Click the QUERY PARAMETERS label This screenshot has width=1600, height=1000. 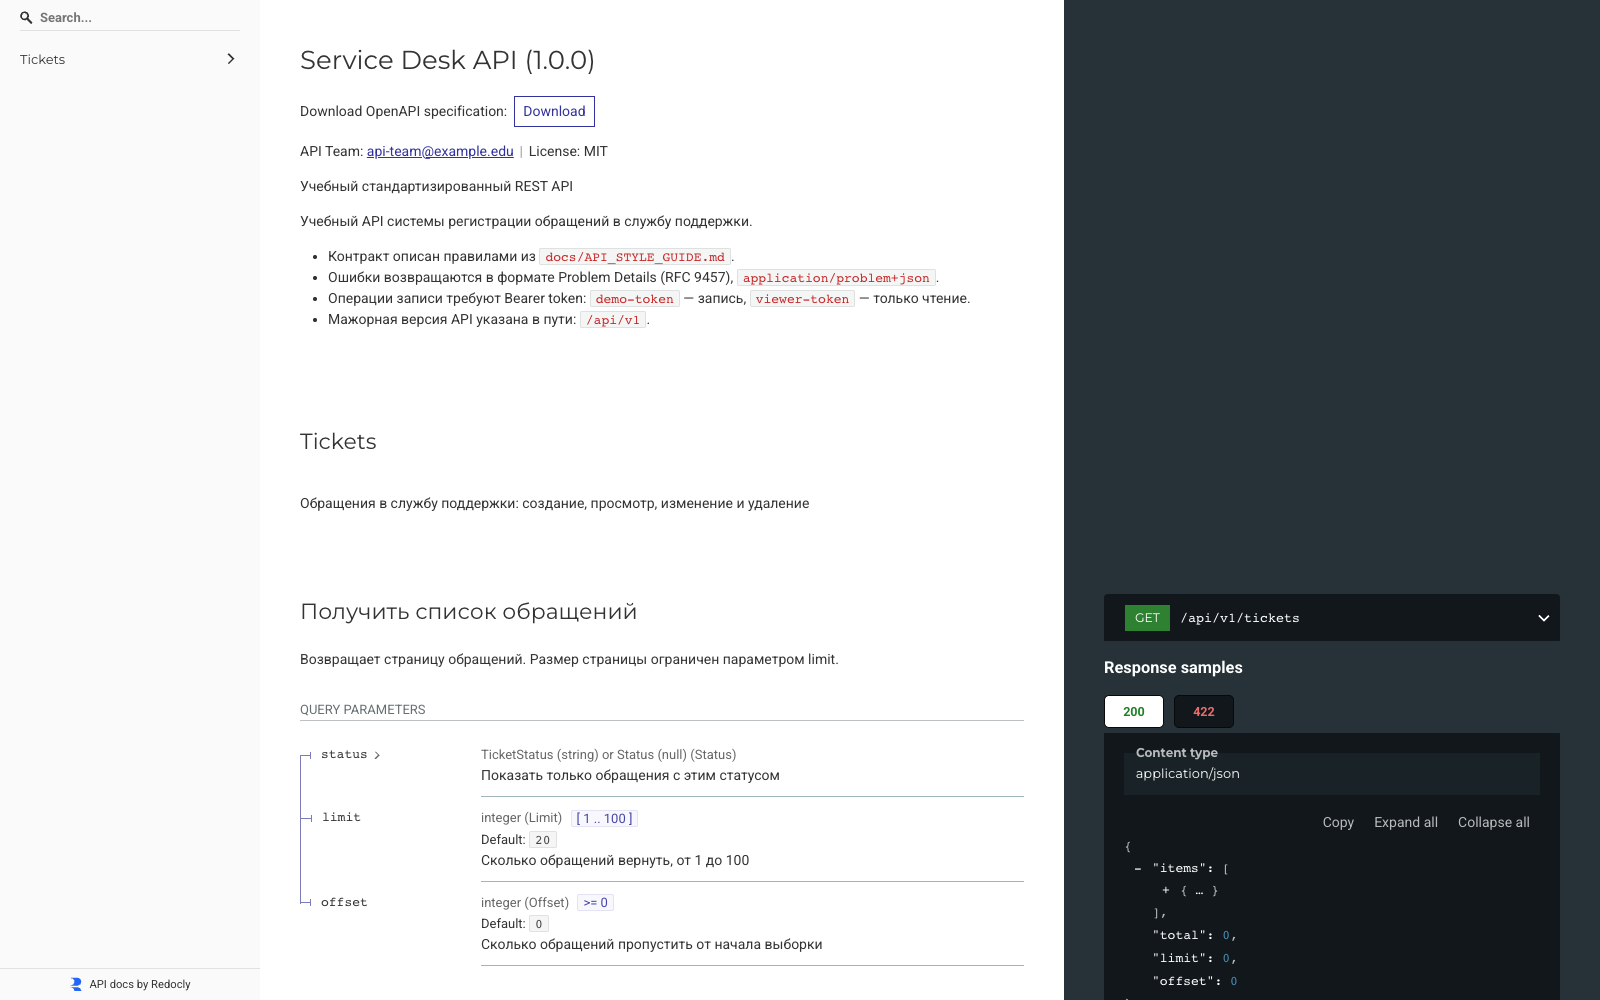pyautogui.click(x=363, y=709)
